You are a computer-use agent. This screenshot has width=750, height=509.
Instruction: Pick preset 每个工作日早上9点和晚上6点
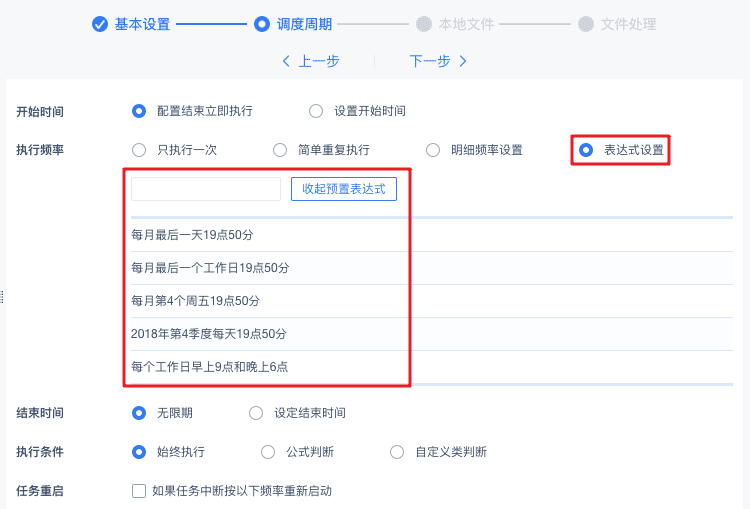pyautogui.click(x=210, y=367)
